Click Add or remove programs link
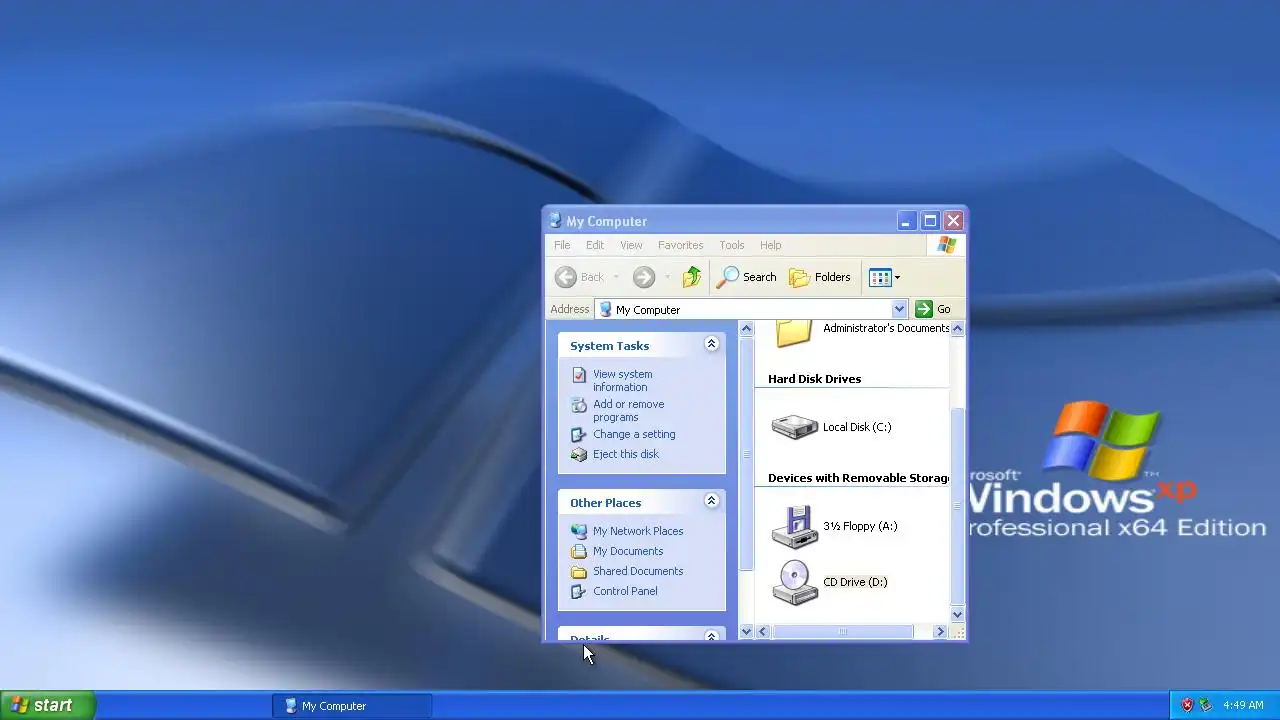Viewport: 1280px width, 720px height. tap(628, 411)
